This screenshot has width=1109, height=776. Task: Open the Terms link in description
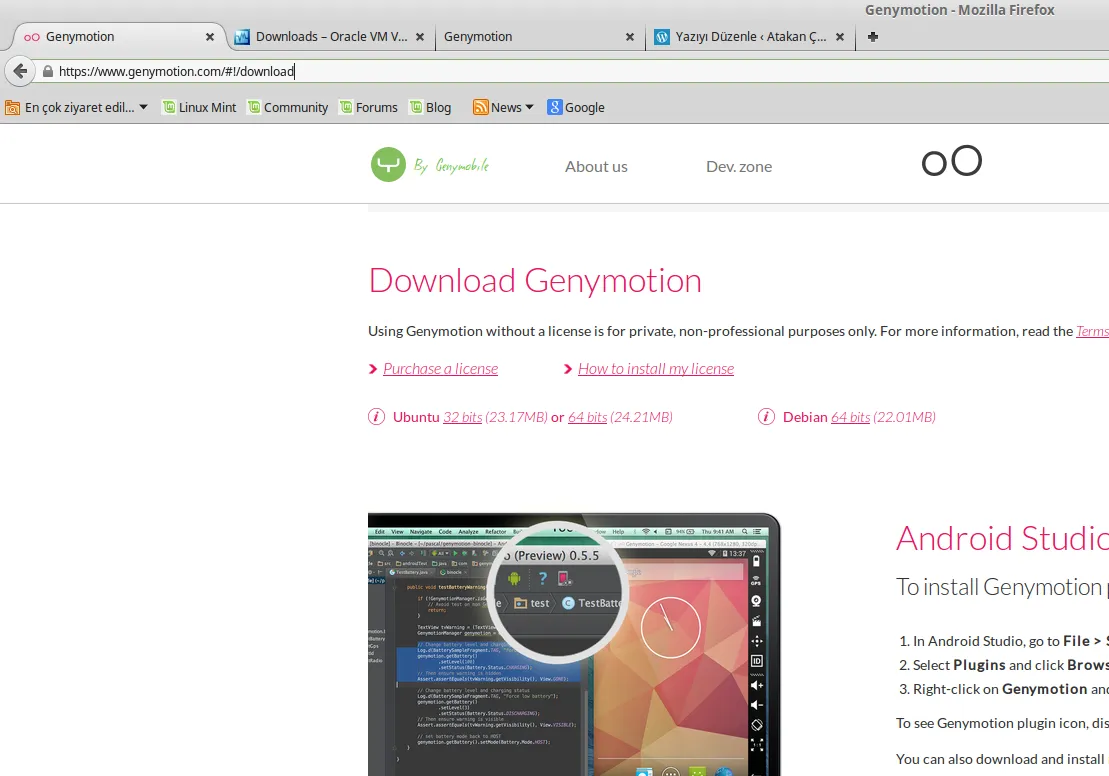tap(1092, 331)
